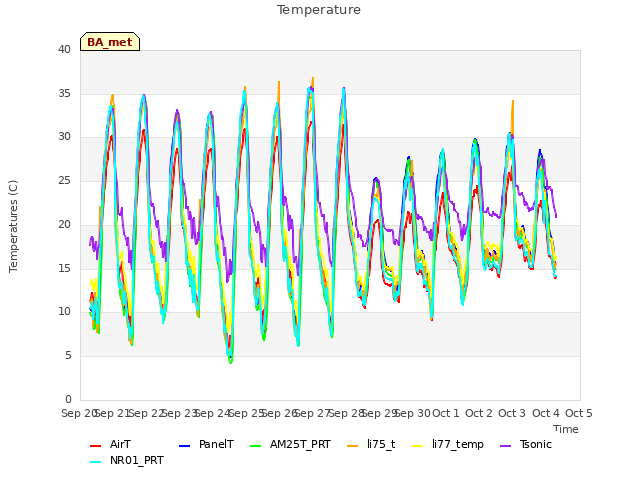The image size is (640, 480).
Task: Toggle Tsonic legend entry
Action: click(x=526, y=444)
